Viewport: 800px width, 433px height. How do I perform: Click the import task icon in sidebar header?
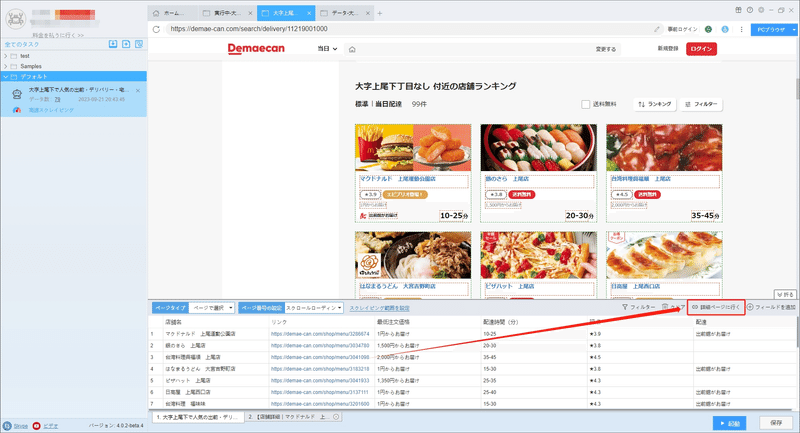[x=113, y=44]
